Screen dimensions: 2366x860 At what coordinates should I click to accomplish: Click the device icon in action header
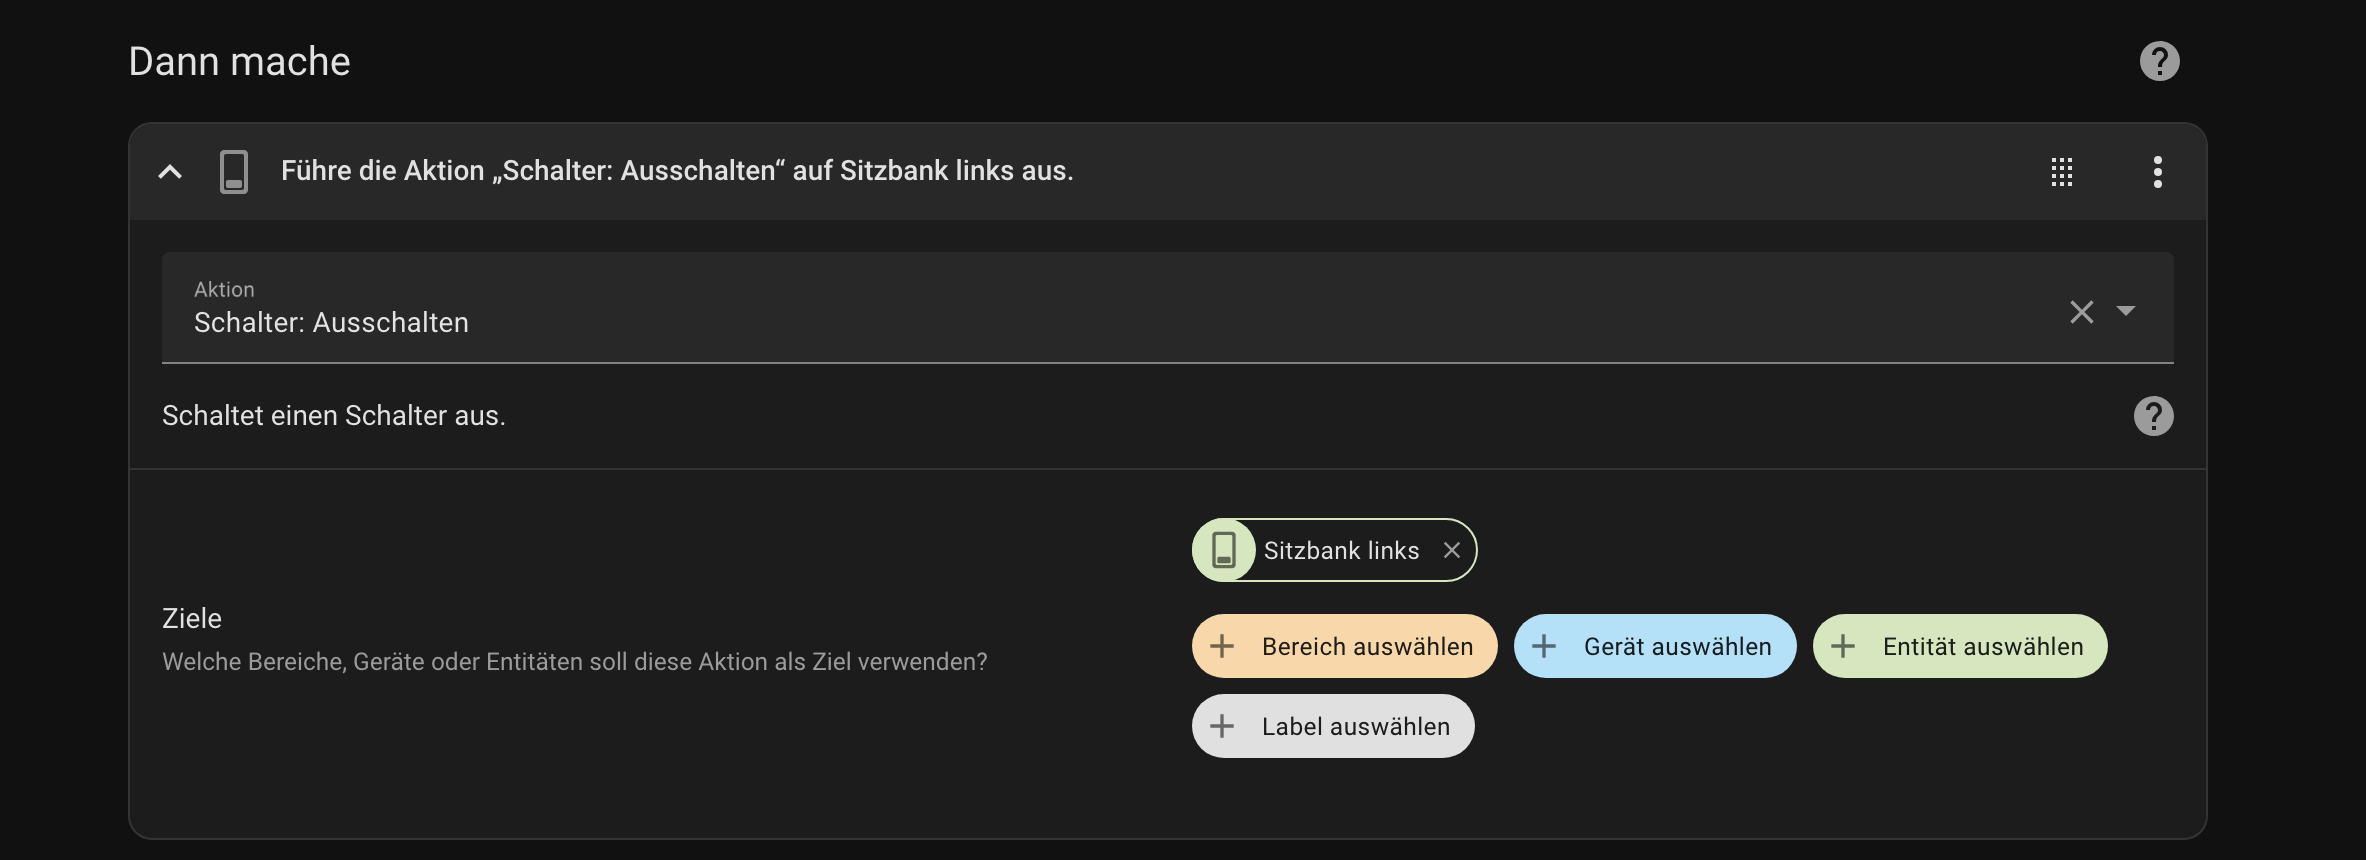234,172
